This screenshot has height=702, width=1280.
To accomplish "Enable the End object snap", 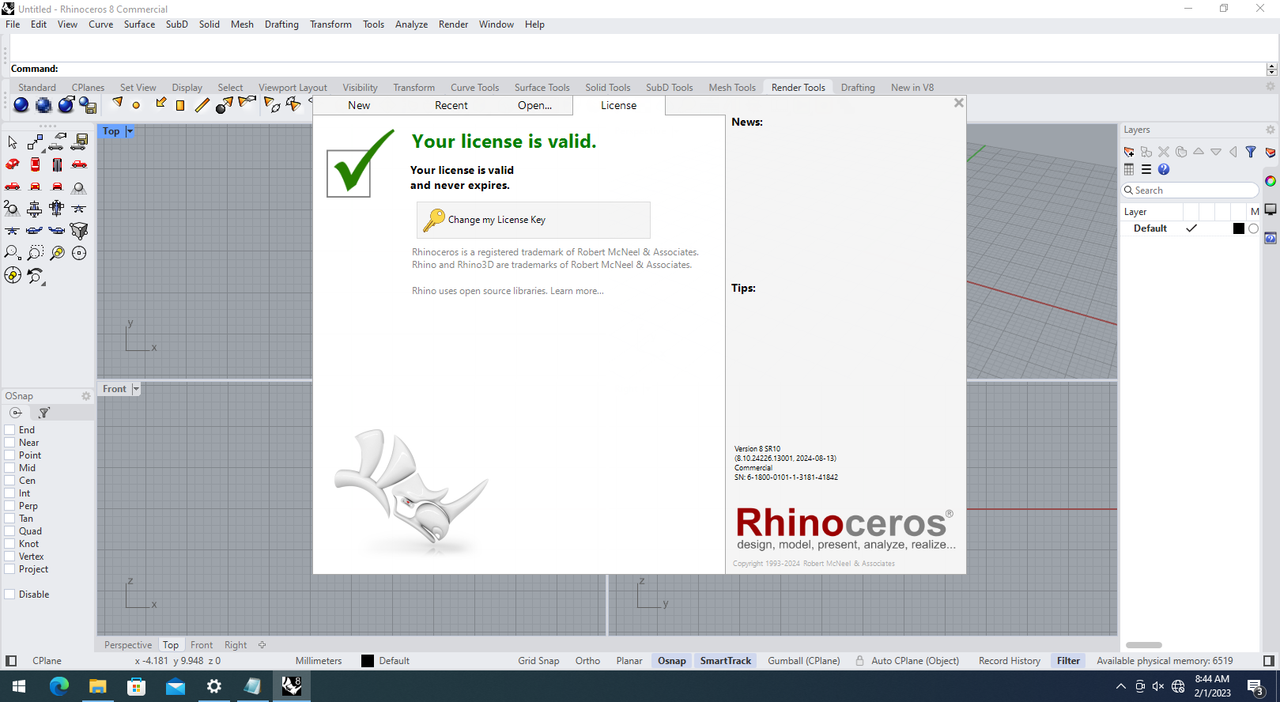I will pos(10,430).
